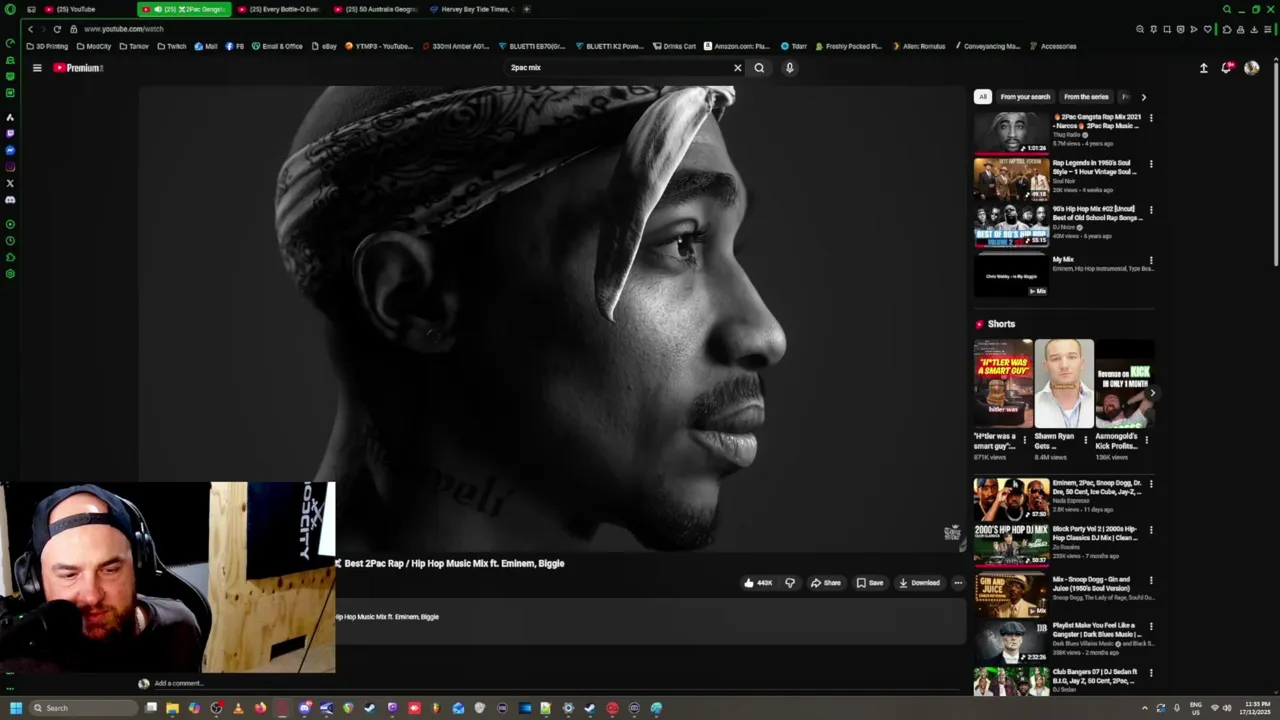Open the taskbar volume speaker icon
This screenshot has height=720, width=1280.
pyautogui.click(x=1227, y=708)
